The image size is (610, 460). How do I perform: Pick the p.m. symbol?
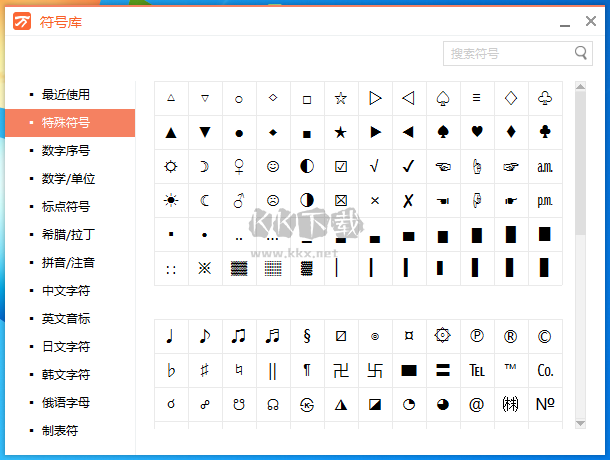[x=545, y=200]
